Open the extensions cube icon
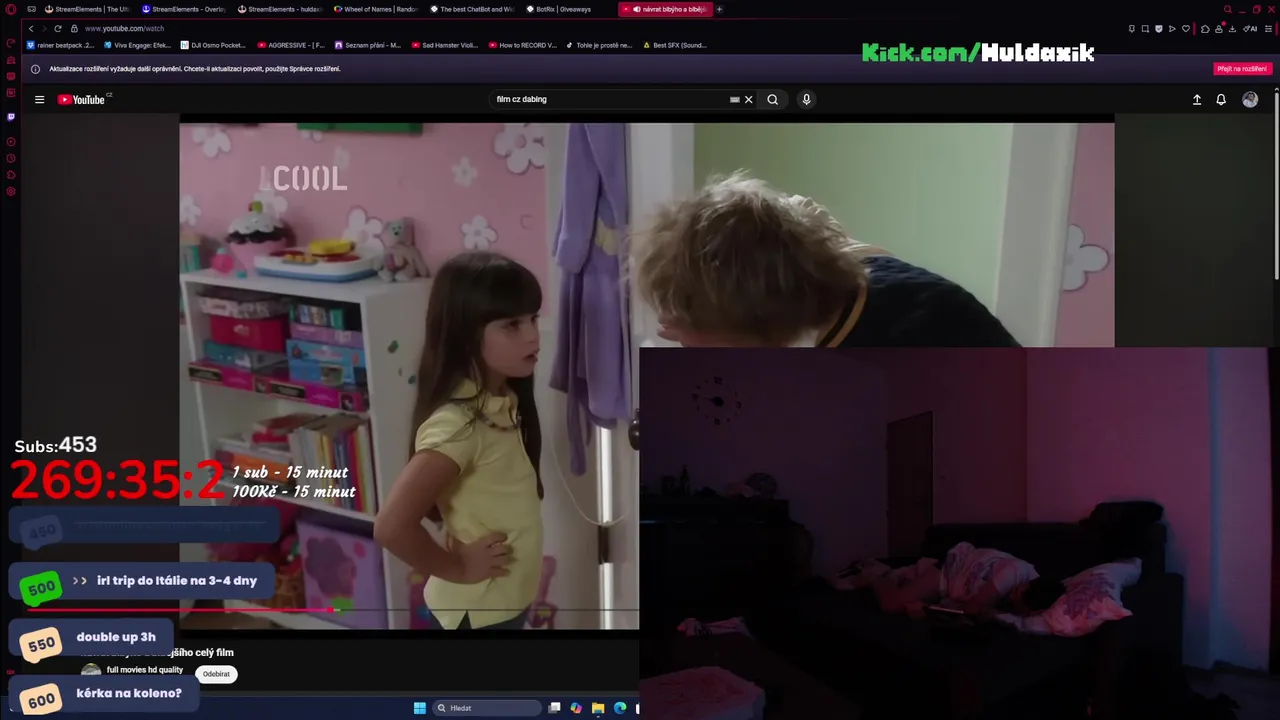Image resolution: width=1280 pixels, height=720 pixels. (1205, 28)
